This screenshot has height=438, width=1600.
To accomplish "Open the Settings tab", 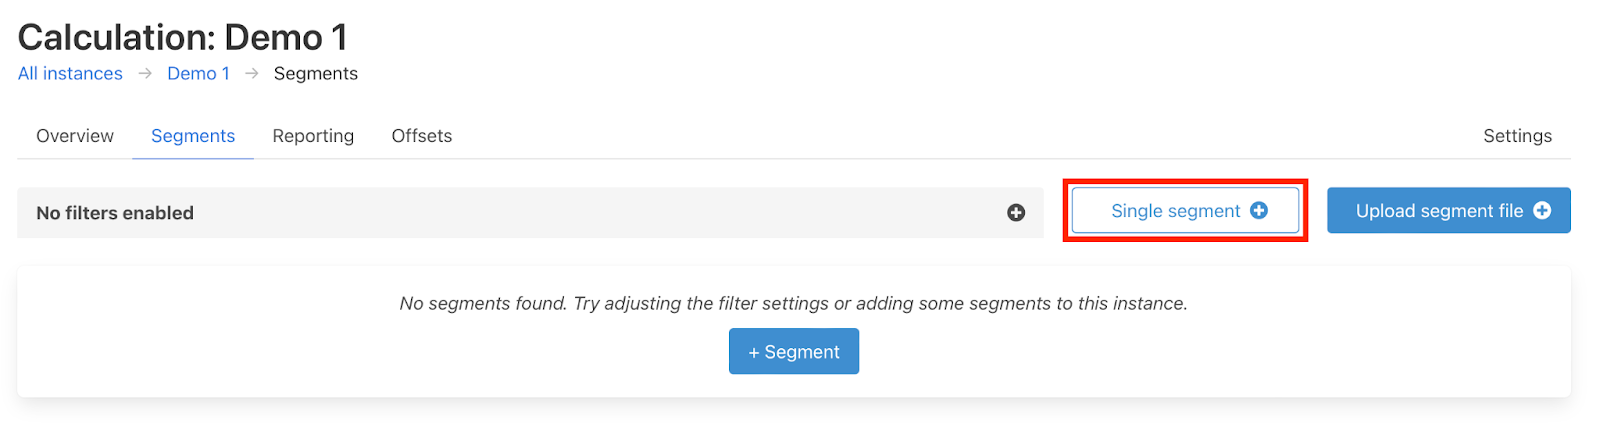I will (x=1517, y=136).
